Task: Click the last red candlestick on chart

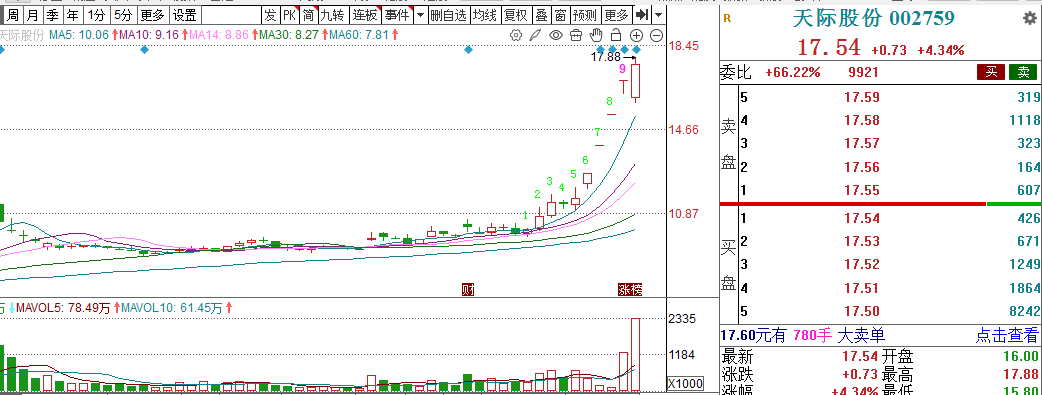Action: pos(636,80)
